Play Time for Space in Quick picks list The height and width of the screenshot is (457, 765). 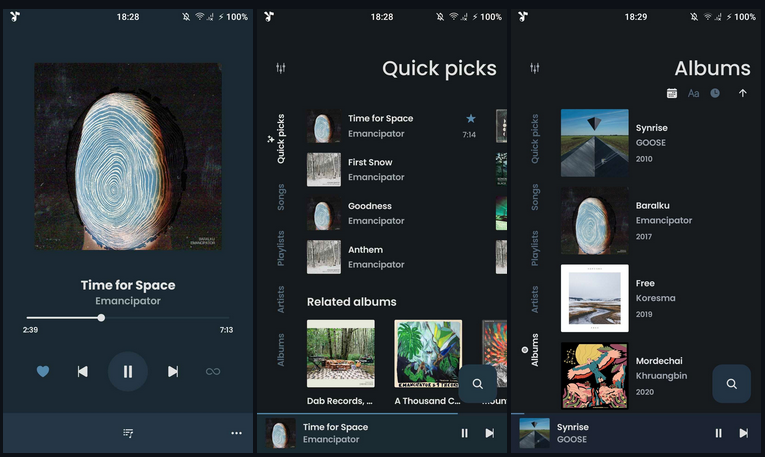tap(393, 126)
